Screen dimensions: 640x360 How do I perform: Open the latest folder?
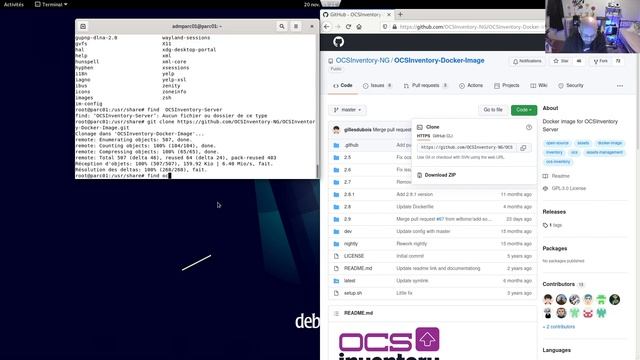(x=349, y=281)
